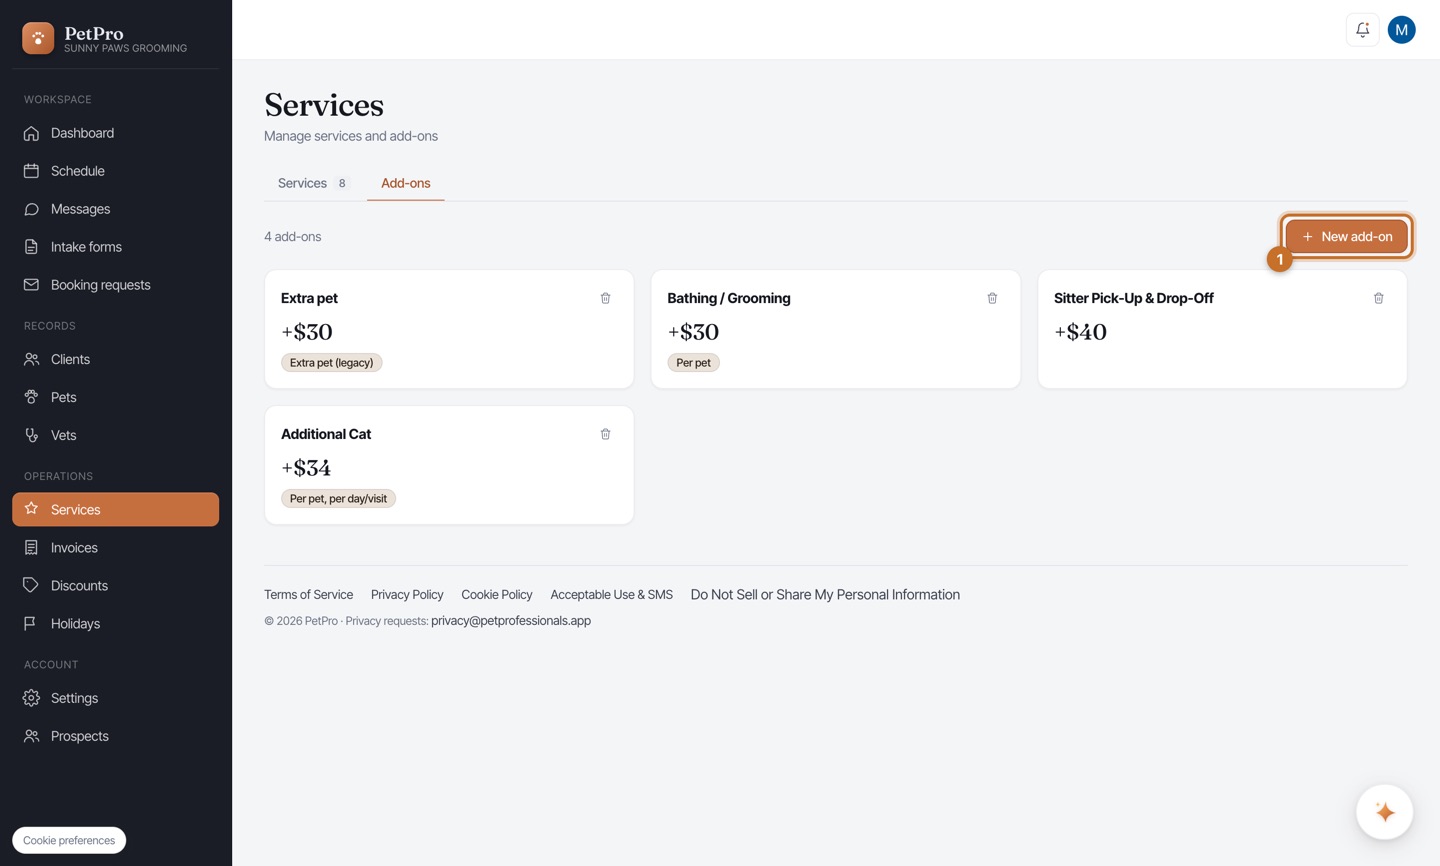Click the Services tab count badge 8

(x=342, y=183)
